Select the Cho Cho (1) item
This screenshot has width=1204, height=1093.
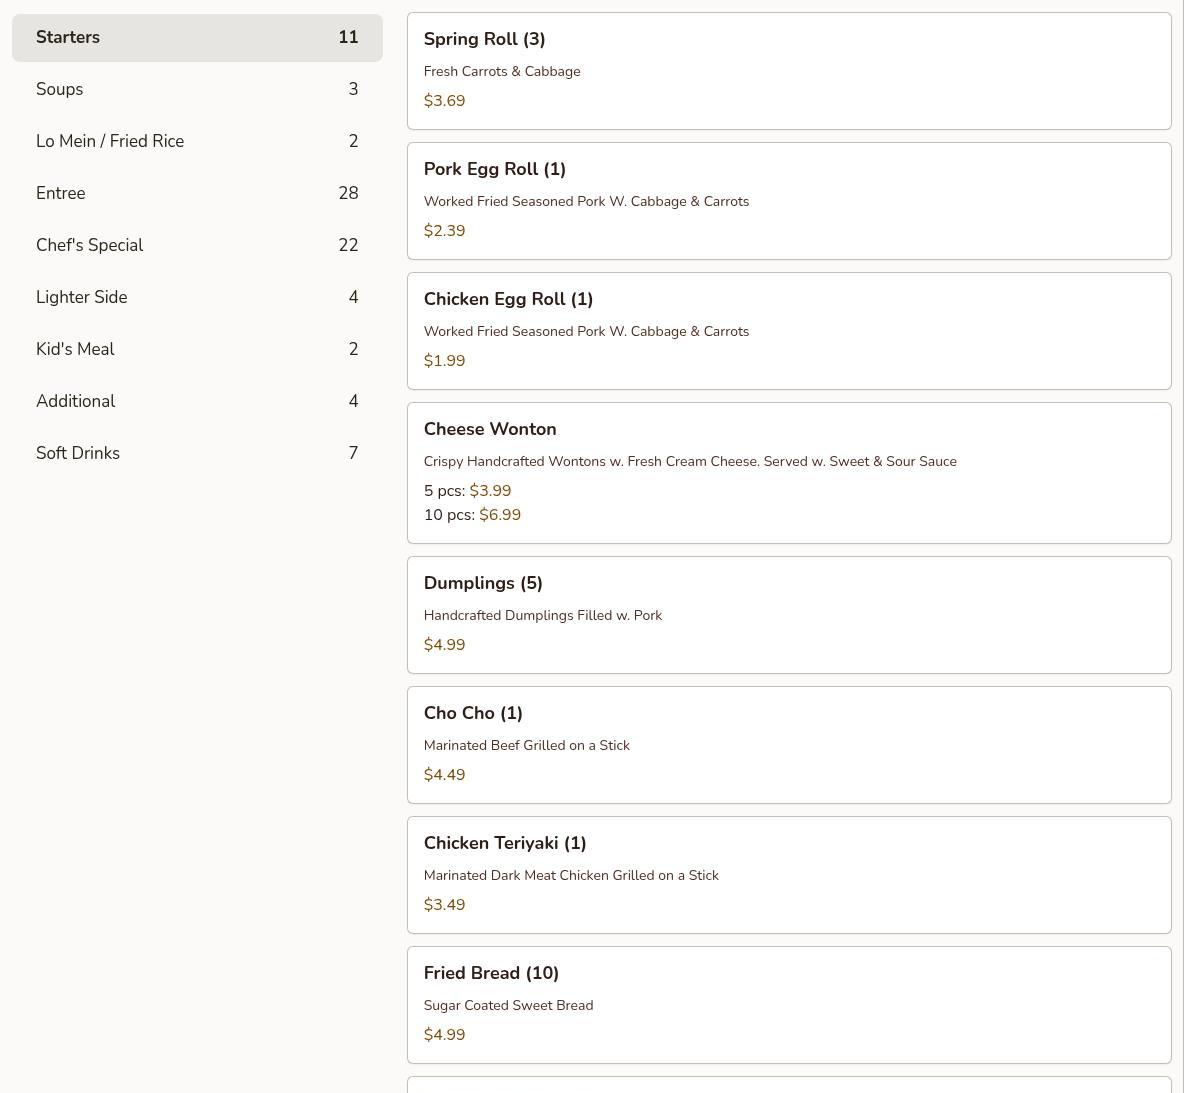click(788, 745)
